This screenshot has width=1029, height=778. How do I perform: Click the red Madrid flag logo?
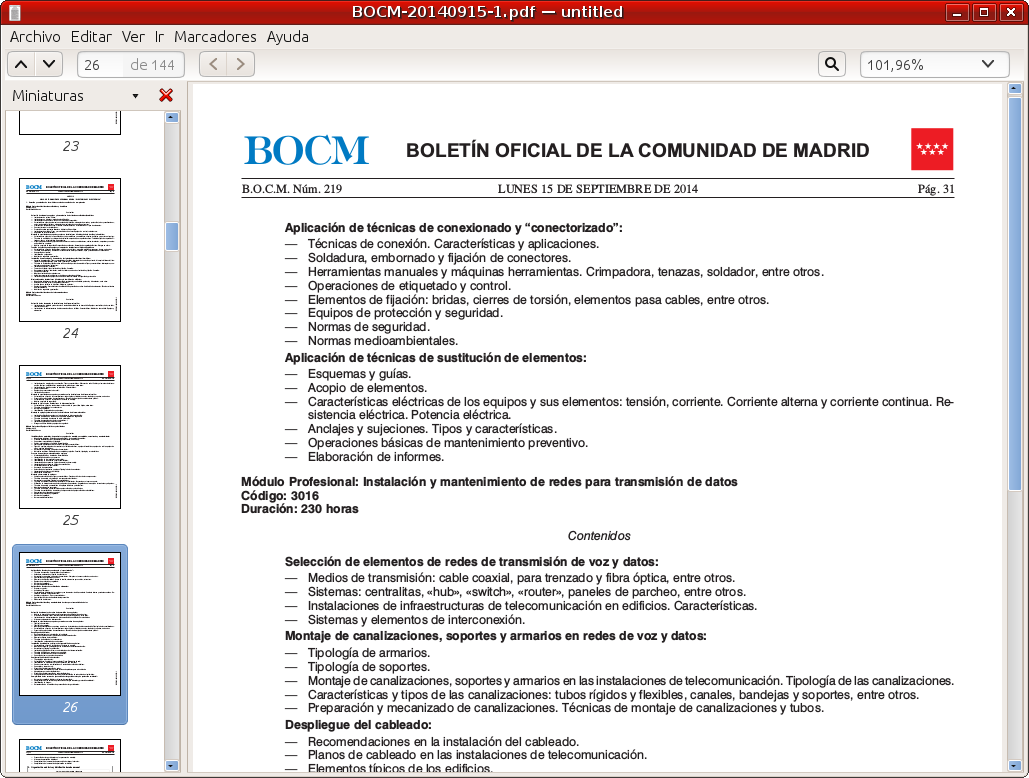click(931, 149)
